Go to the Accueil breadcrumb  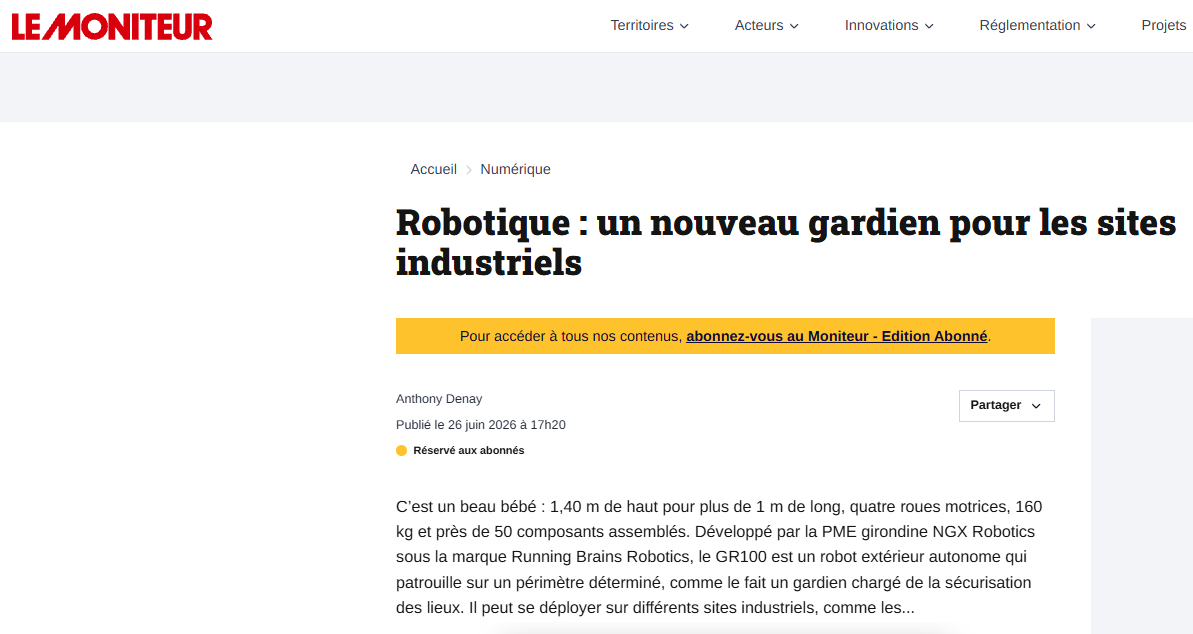click(x=434, y=169)
